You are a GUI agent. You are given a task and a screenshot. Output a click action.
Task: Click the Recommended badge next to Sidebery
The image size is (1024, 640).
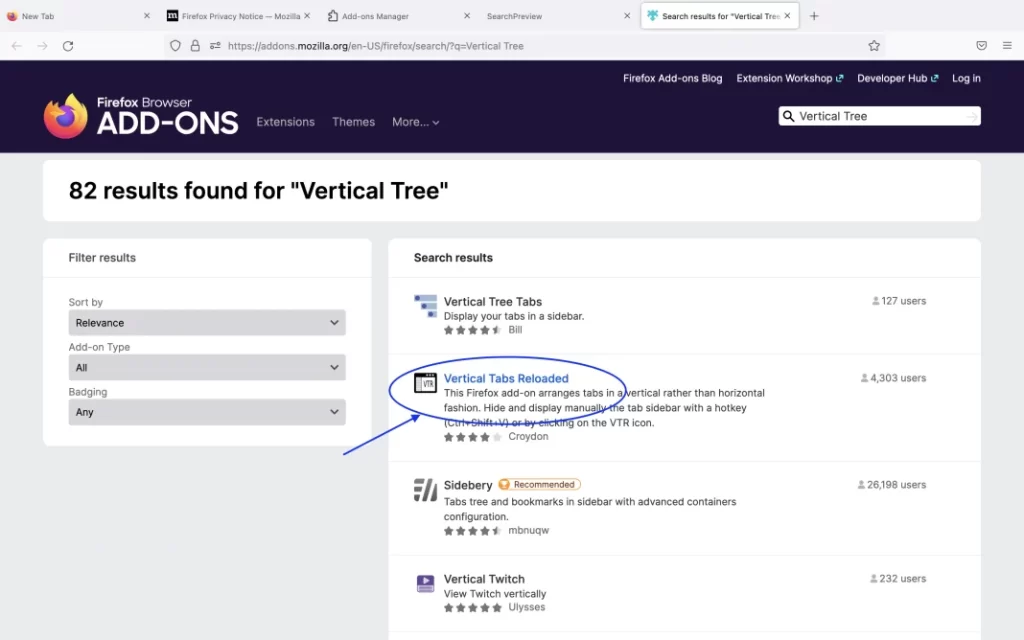(x=539, y=485)
